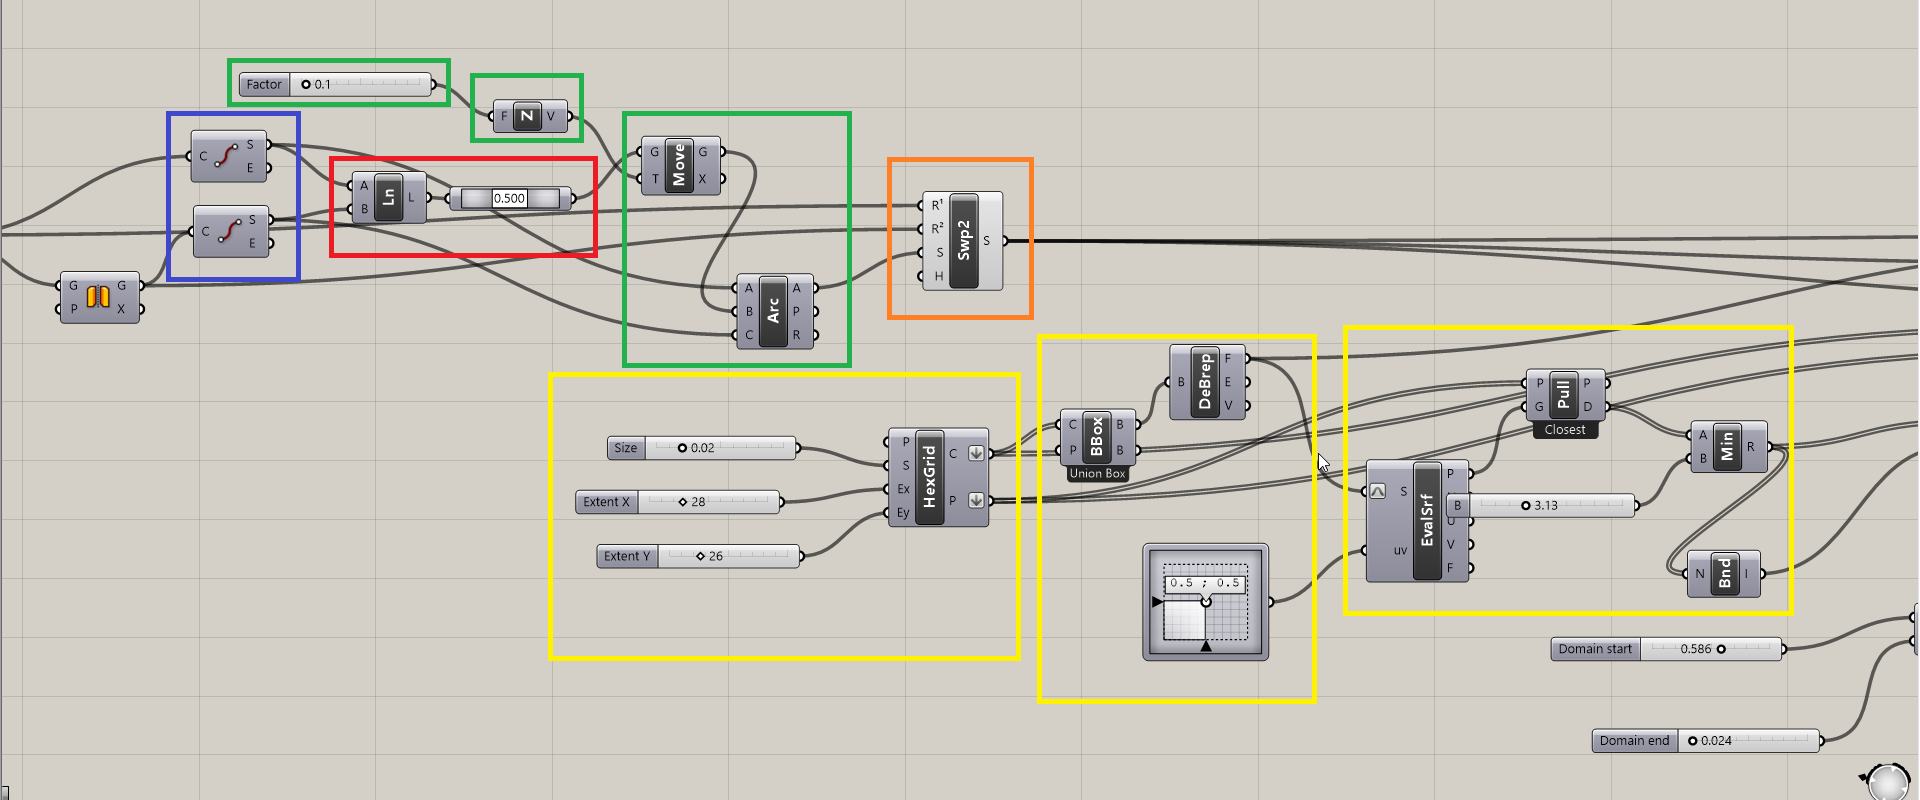Click the Domain end slider name label
This screenshot has width=1920, height=800.
click(1635, 741)
